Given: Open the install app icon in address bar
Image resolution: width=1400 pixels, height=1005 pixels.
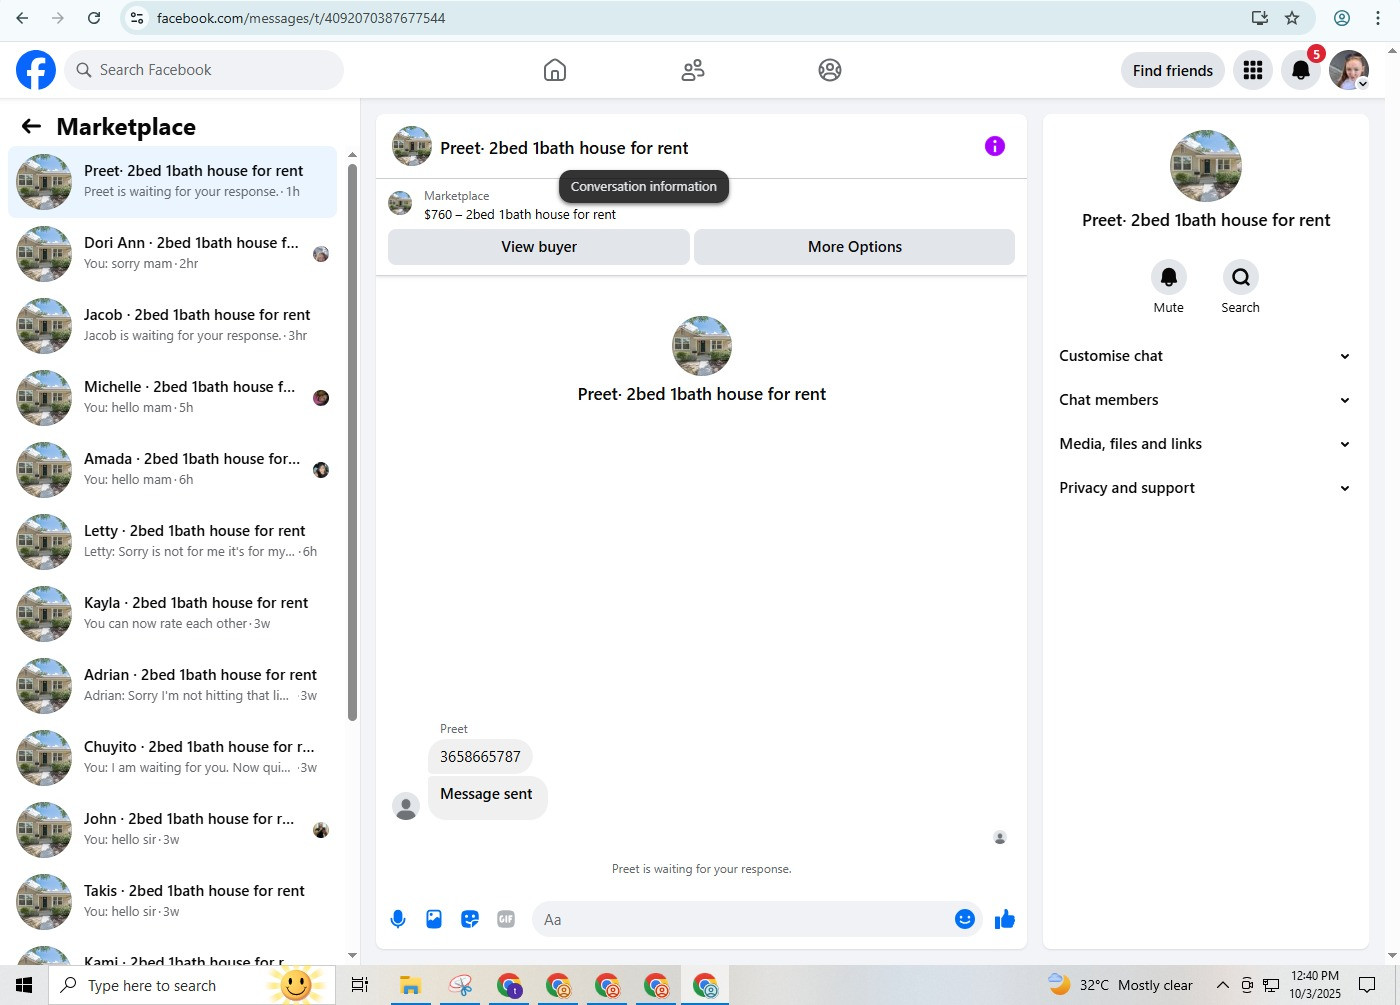Looking at the screenshot, I should pyautogui.click(x=1260, y=18).
